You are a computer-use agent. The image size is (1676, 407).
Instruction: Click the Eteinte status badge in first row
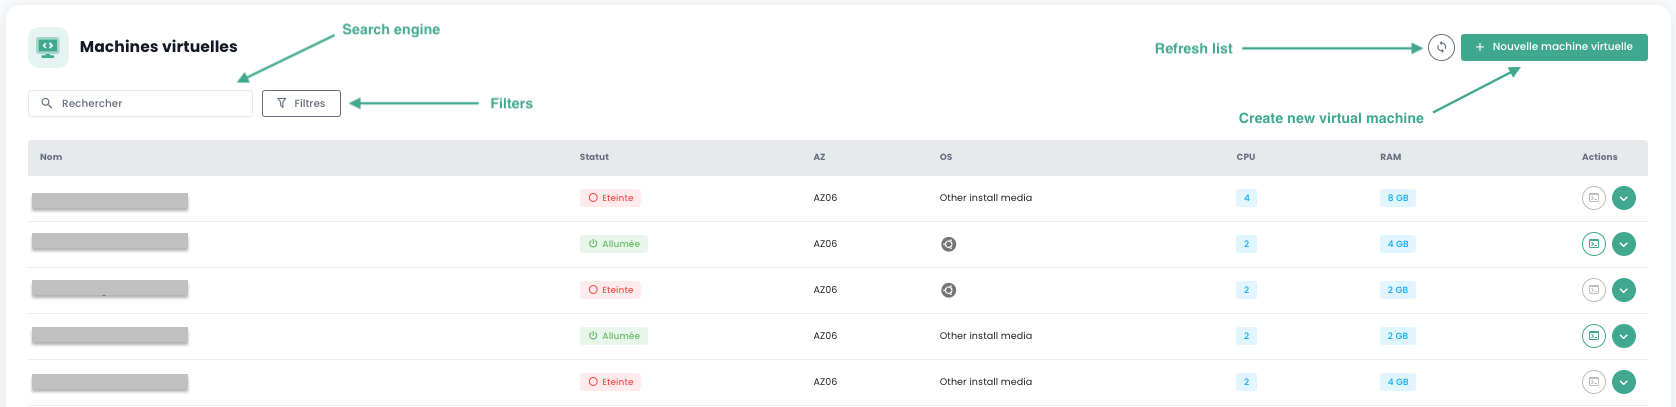pyautogui.click(x=610, y=198)
